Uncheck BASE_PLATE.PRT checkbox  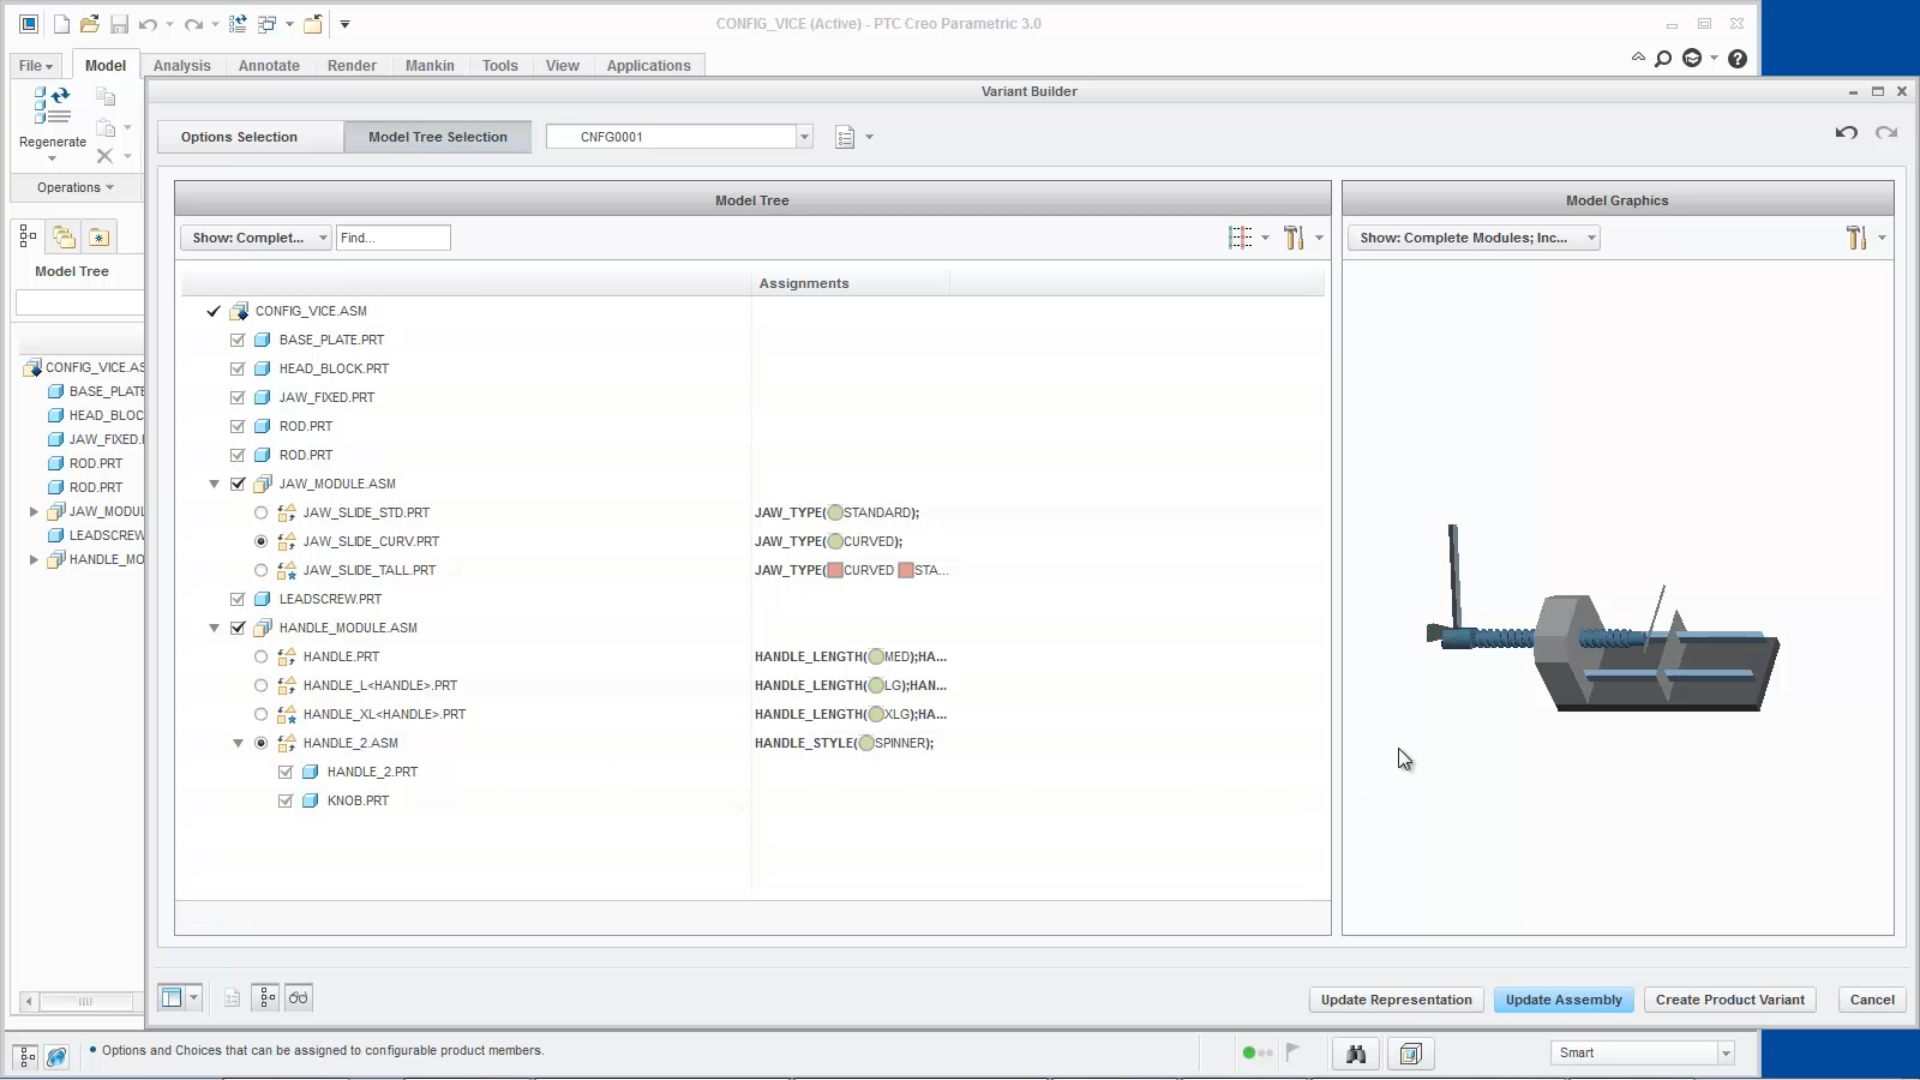(x=237, y=340)
